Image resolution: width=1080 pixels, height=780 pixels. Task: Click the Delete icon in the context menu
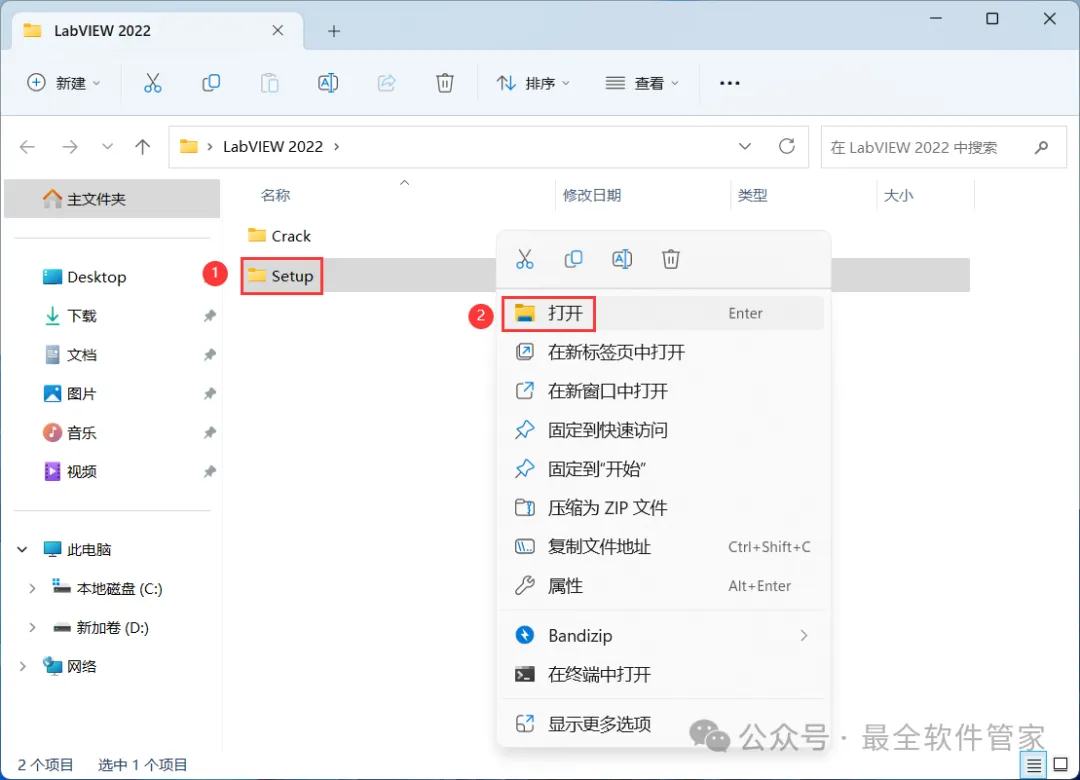coord(671,259)
